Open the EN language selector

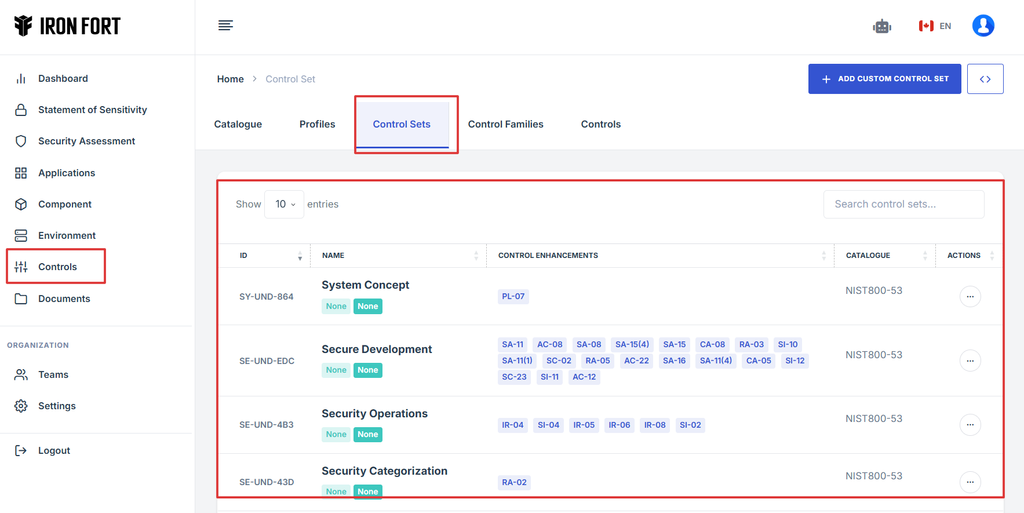click(x=935, y=26)
